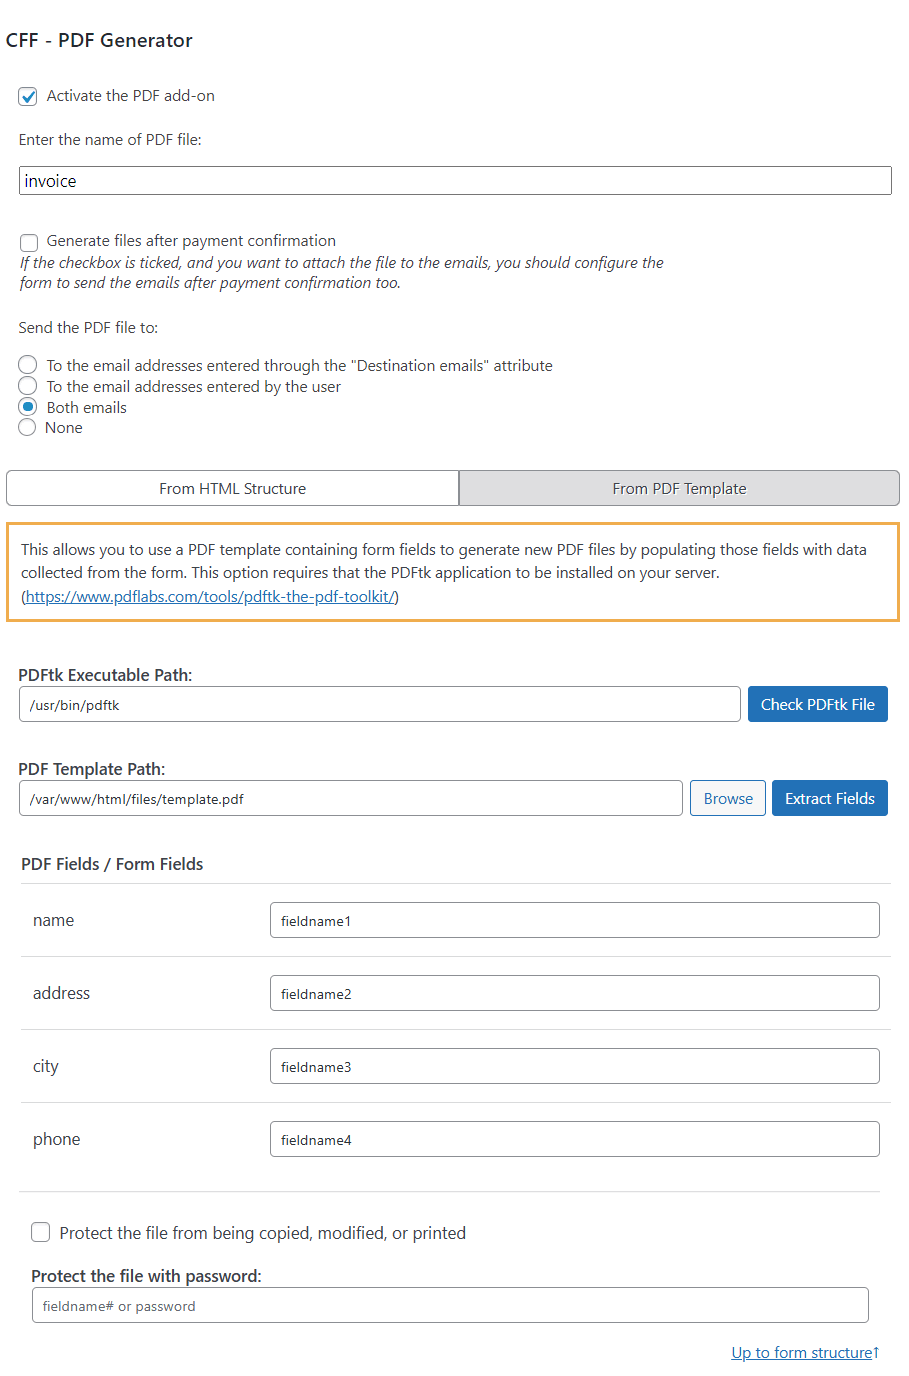The height and width of the screenshot is (1376, 909).
Task: Tick 'Generate files after payment confirmation'
Action: click(29, 242)
